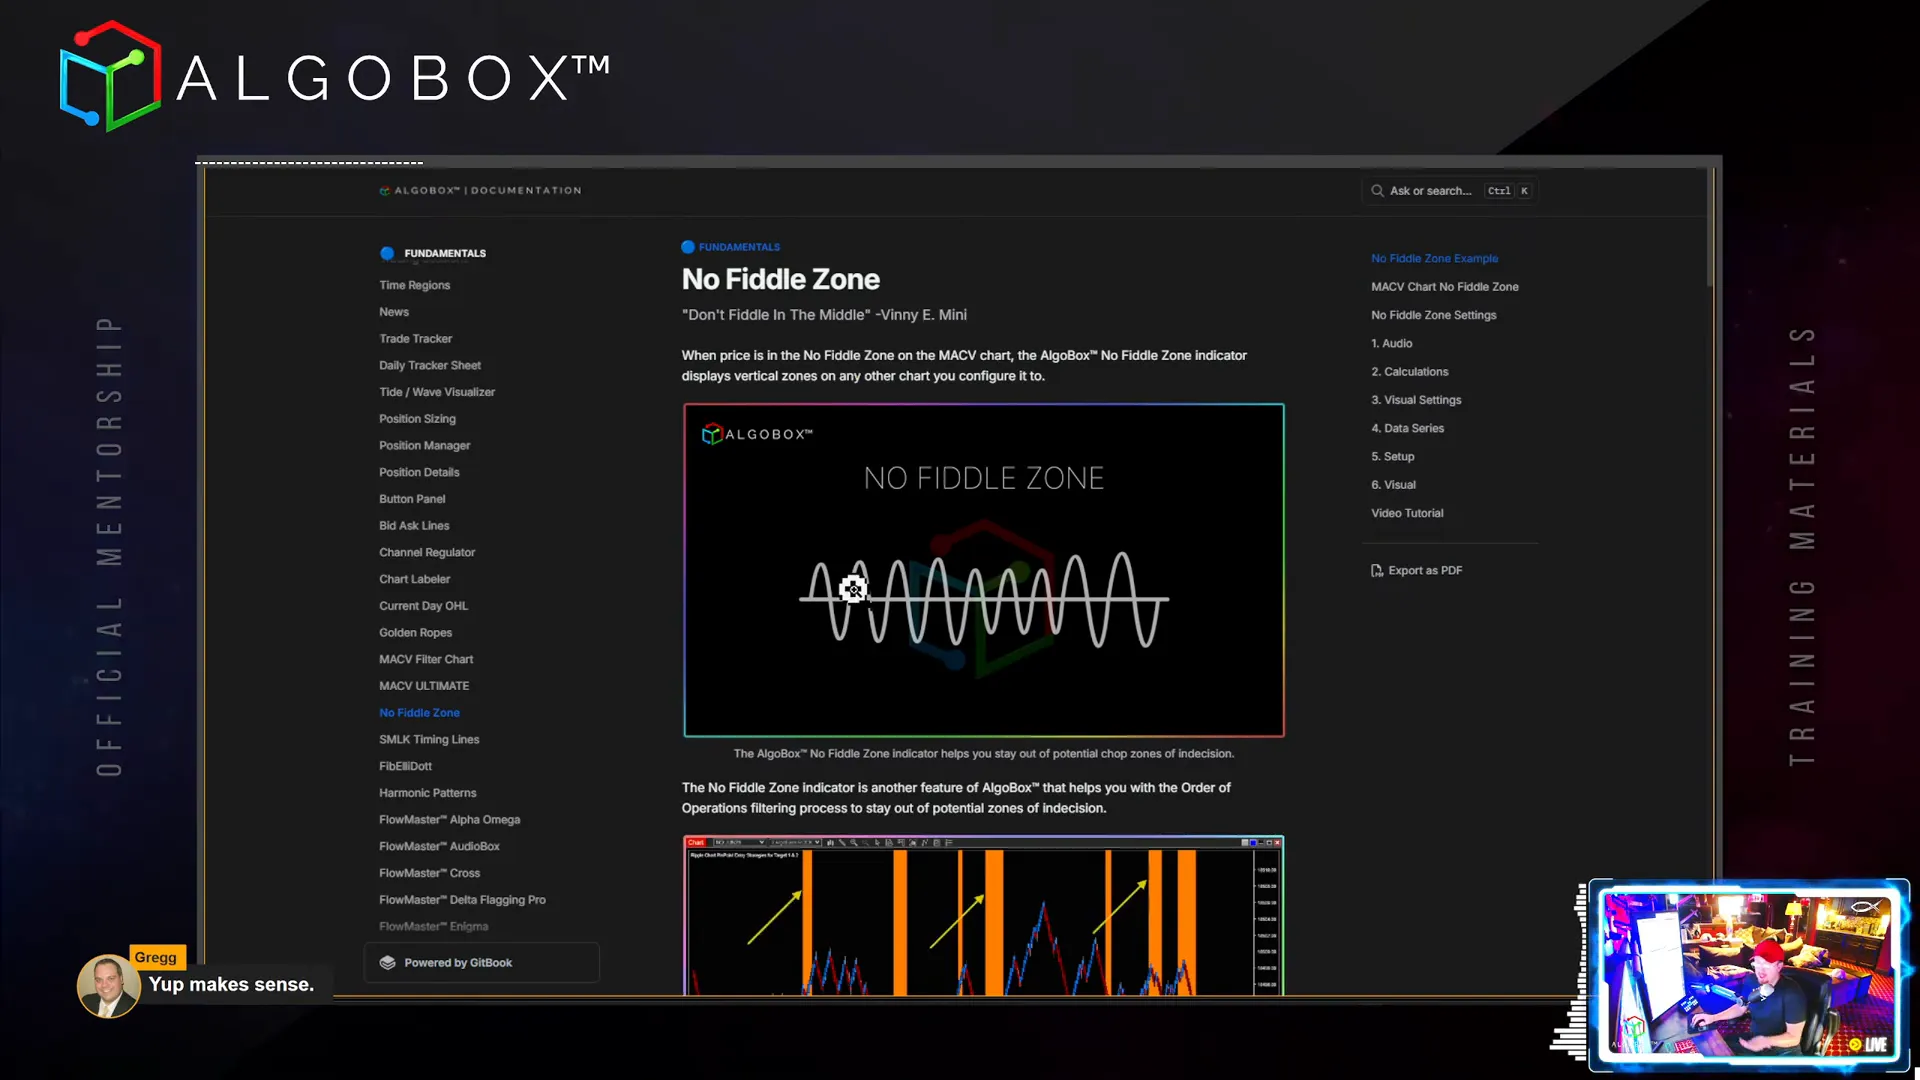
Task: Click the Export as PDF icon
Action: tap(1377, 570)
